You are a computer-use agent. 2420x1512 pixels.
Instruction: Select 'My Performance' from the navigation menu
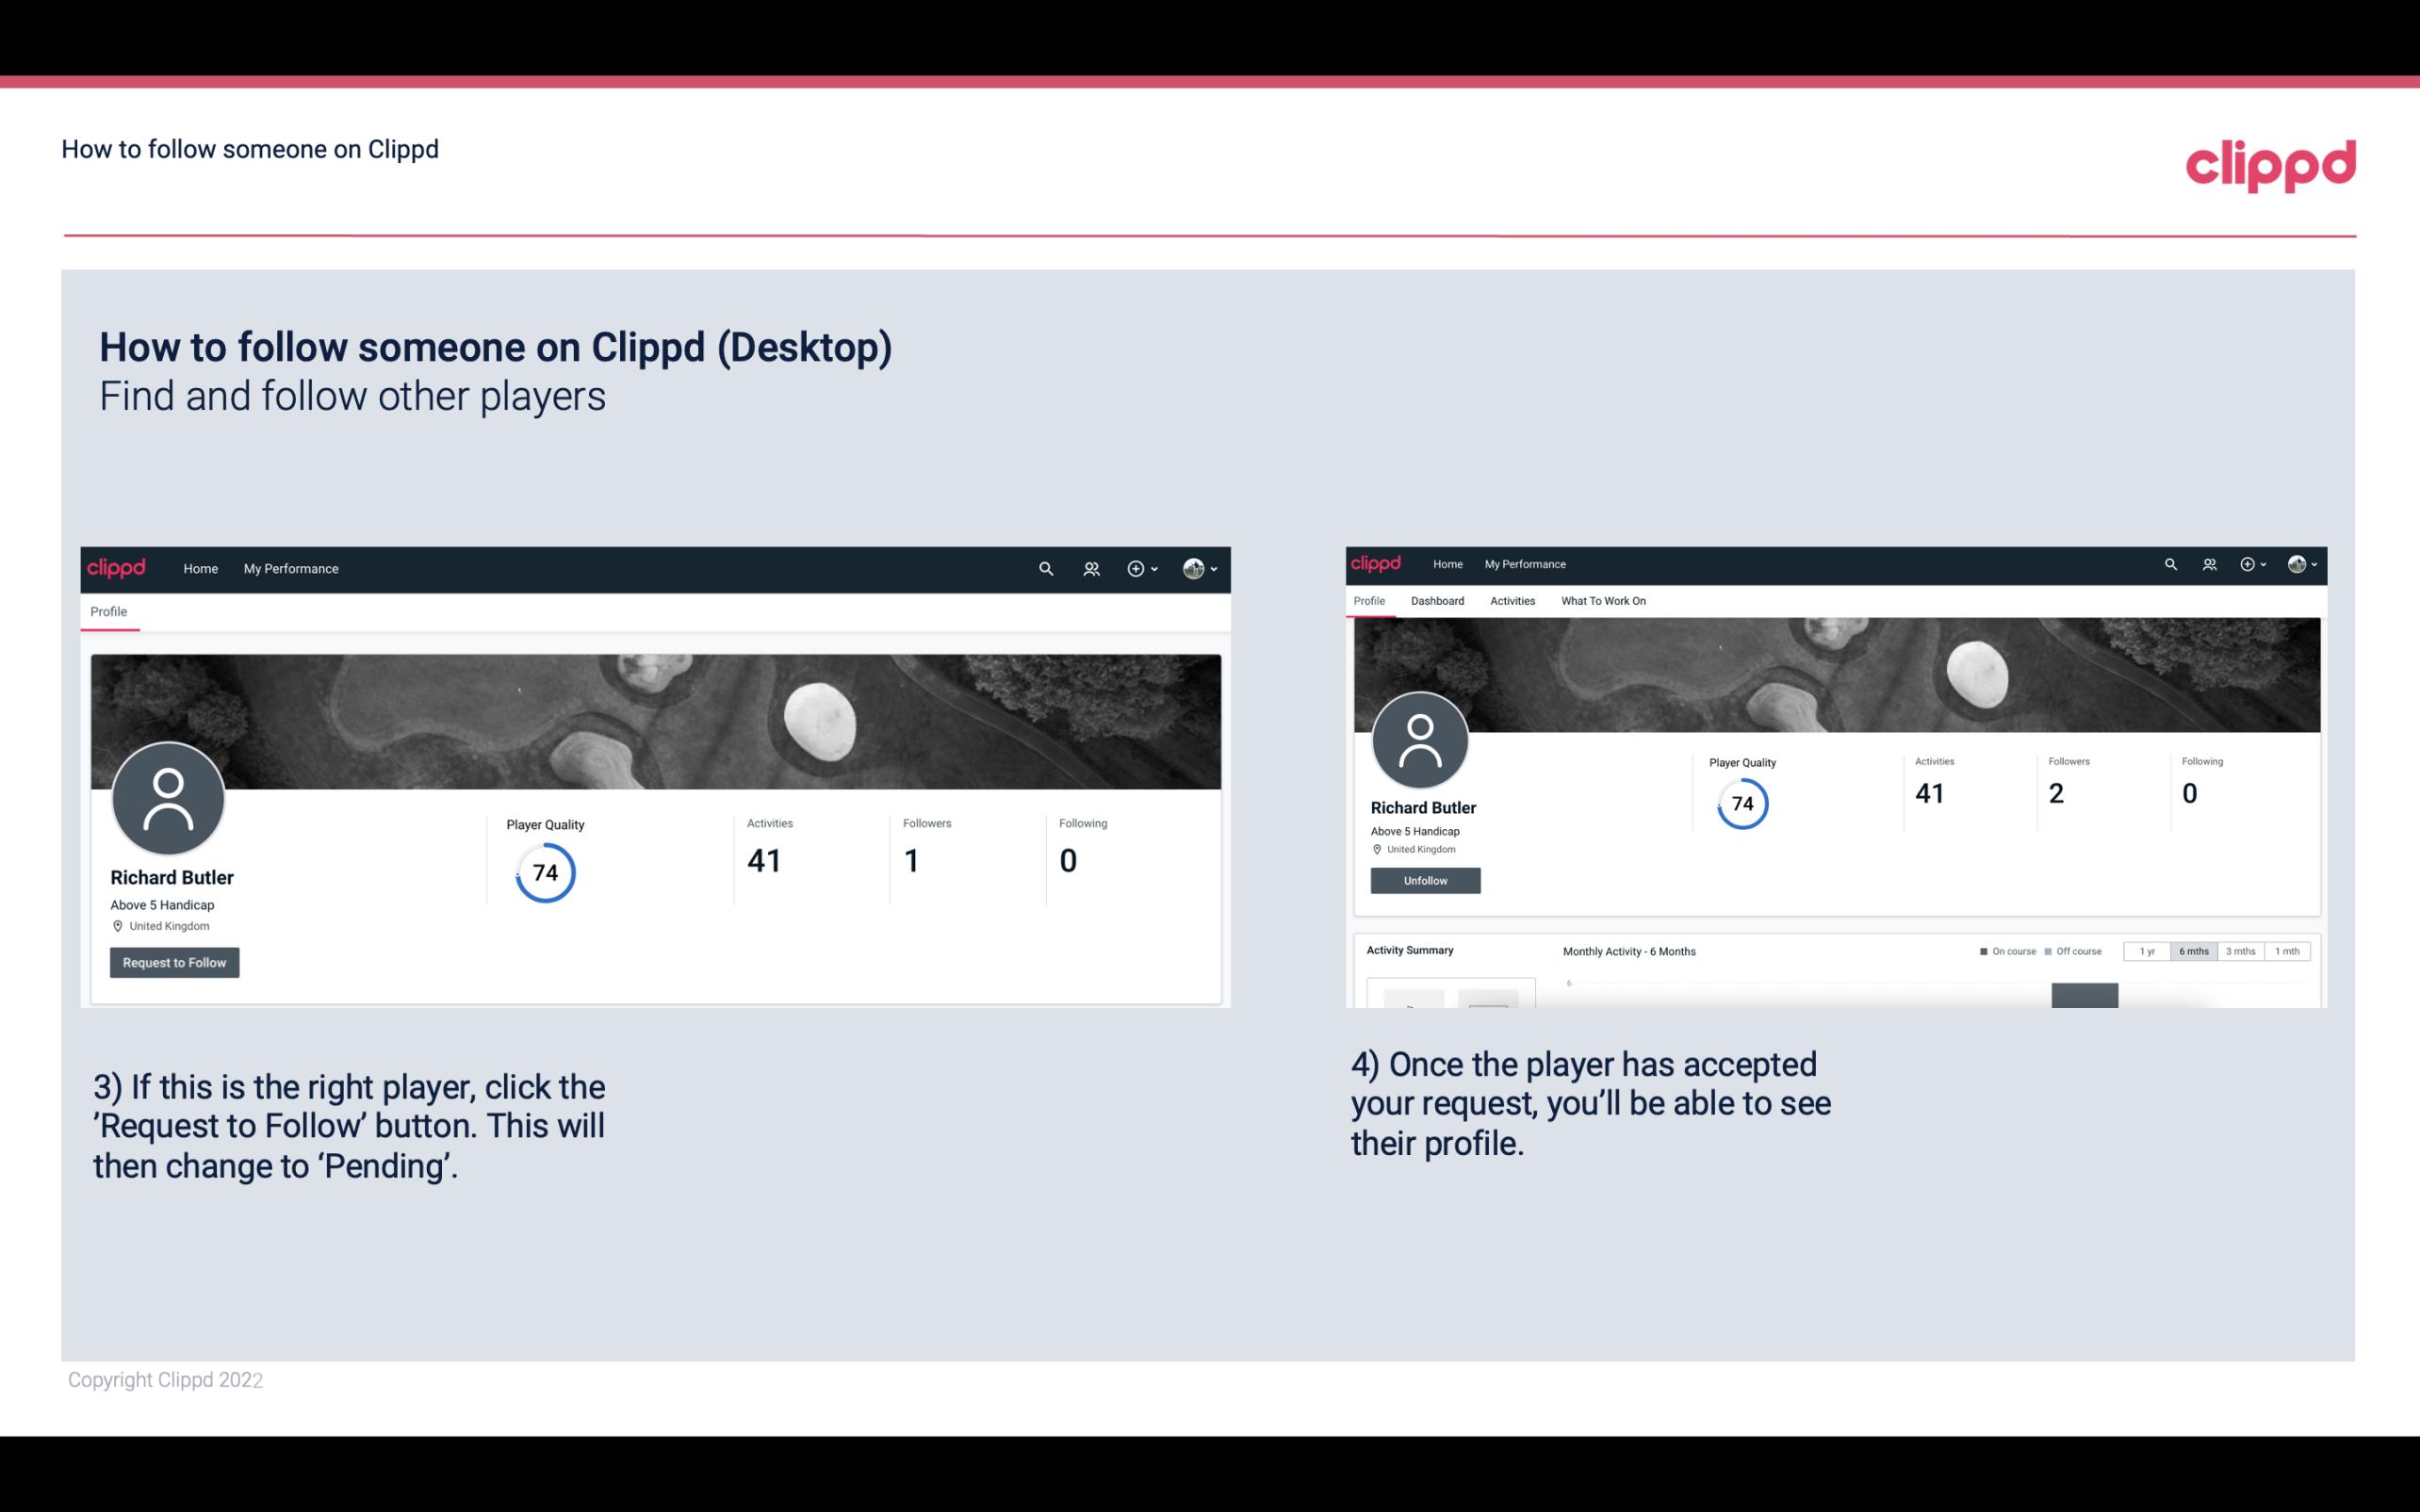289,568
